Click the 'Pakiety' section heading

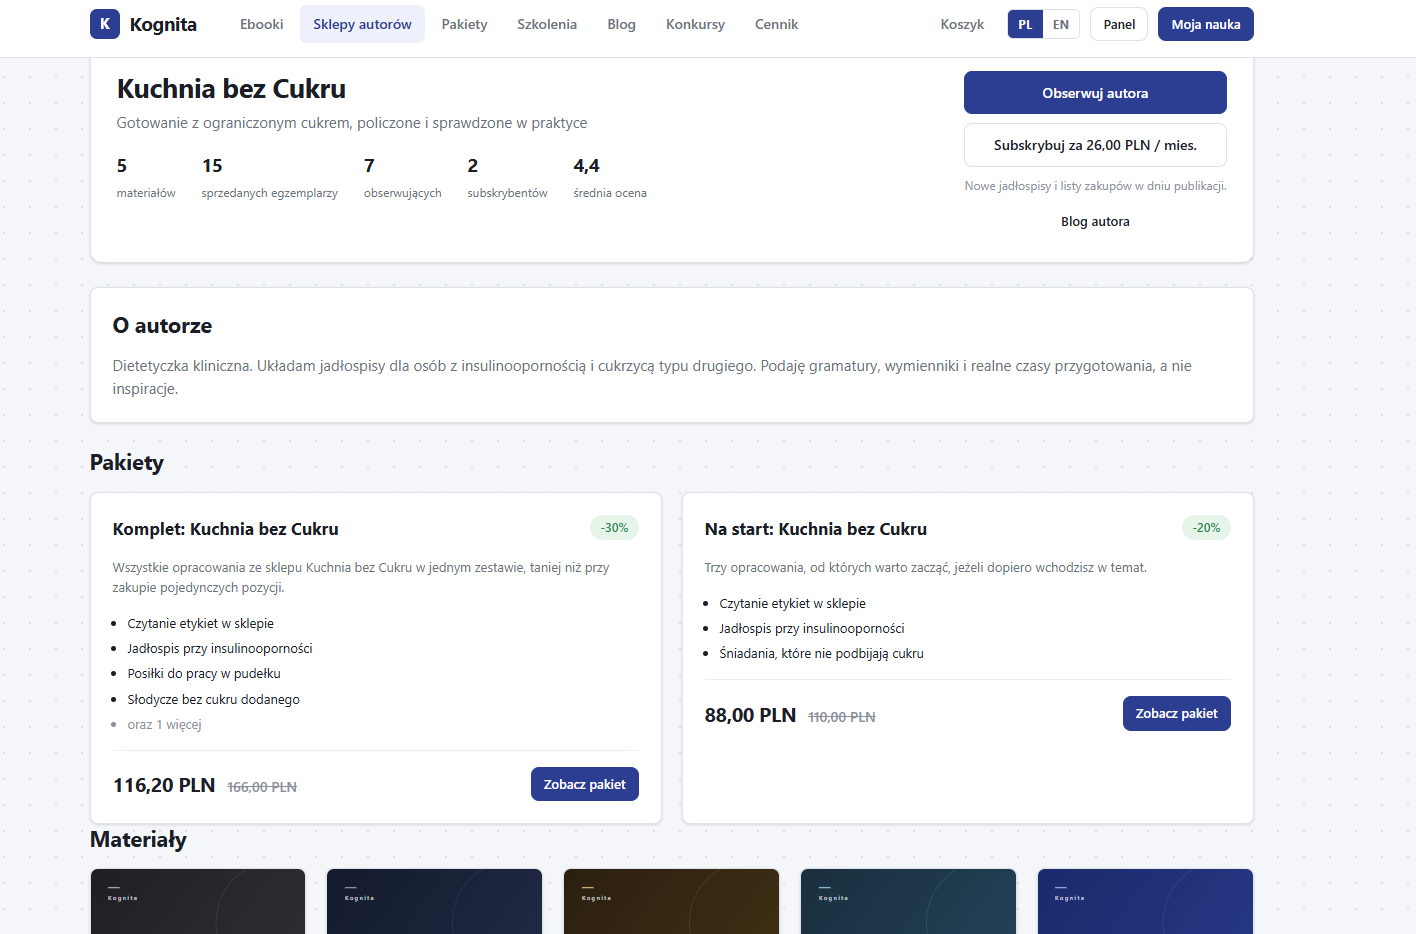click(127, 463)
